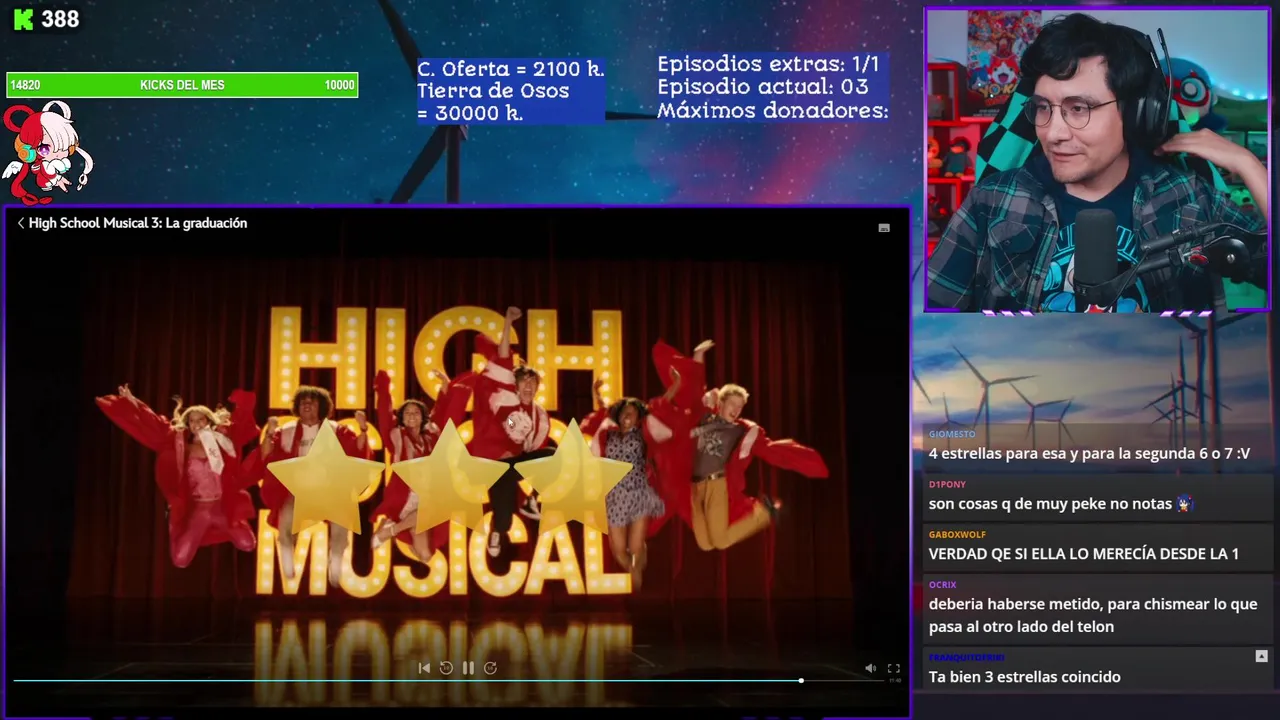The width and height of the screenshot is (1280, 720).
Task: Click the movie title 'High School Musical 3: La graduación'
Action: point(138,223)
